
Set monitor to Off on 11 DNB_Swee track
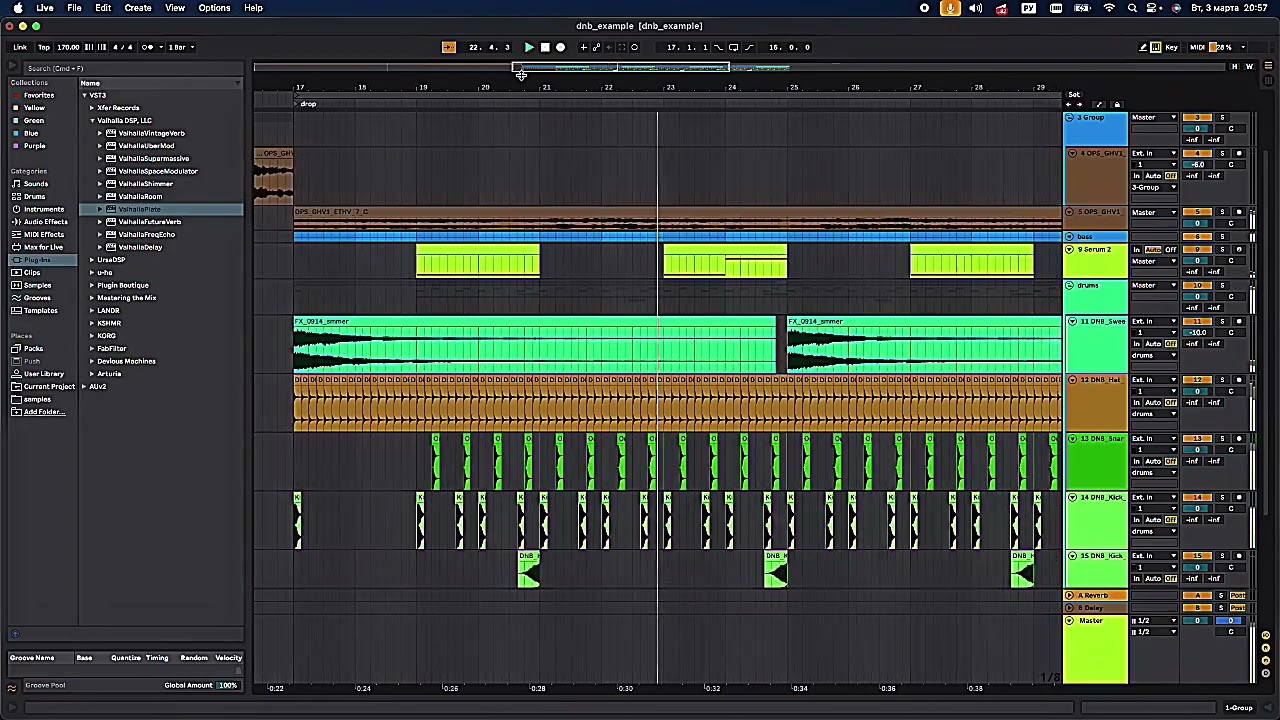1171,344
